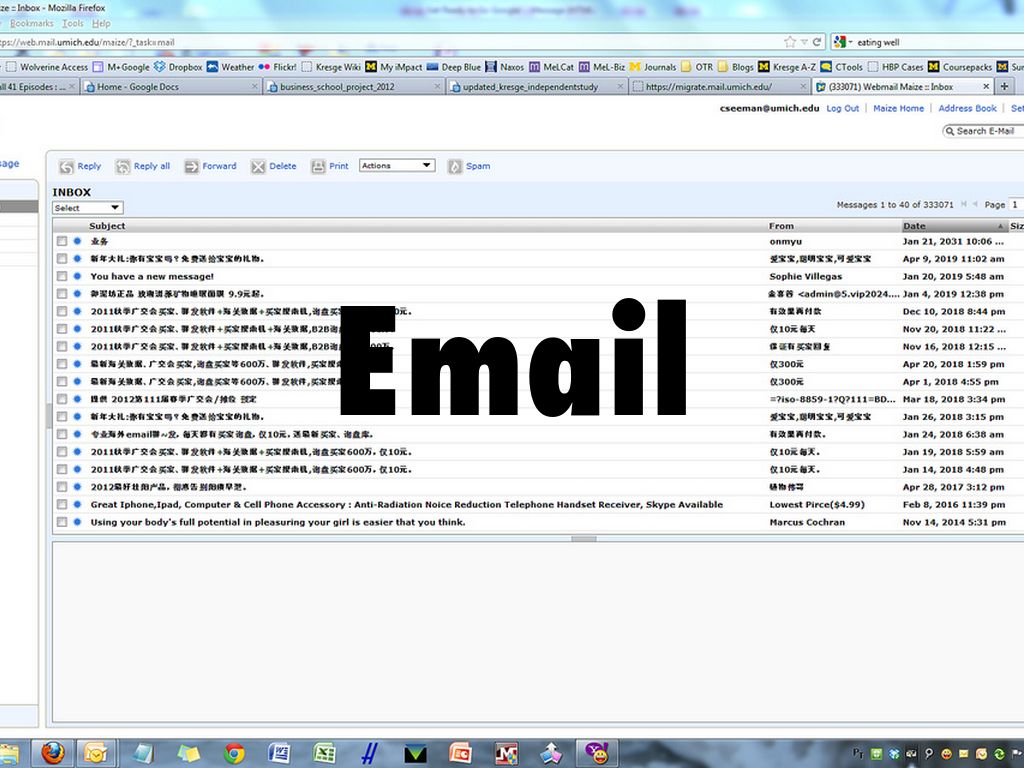Bookmark this page with the star icon
This screenshot has width=1024, height=768.
790,42
